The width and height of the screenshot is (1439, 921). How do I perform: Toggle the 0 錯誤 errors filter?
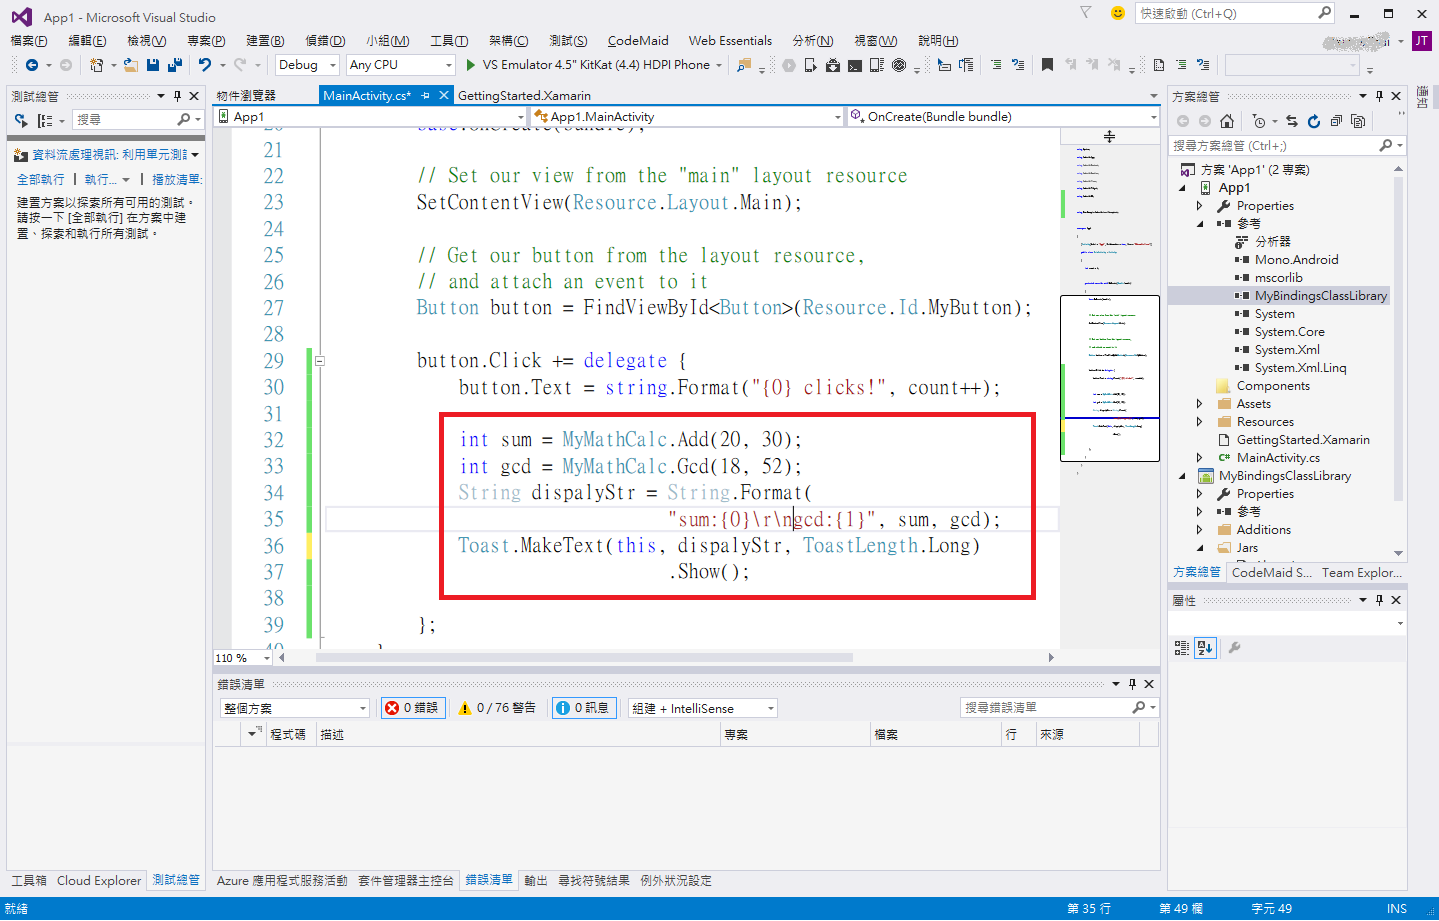coord(412,708)
